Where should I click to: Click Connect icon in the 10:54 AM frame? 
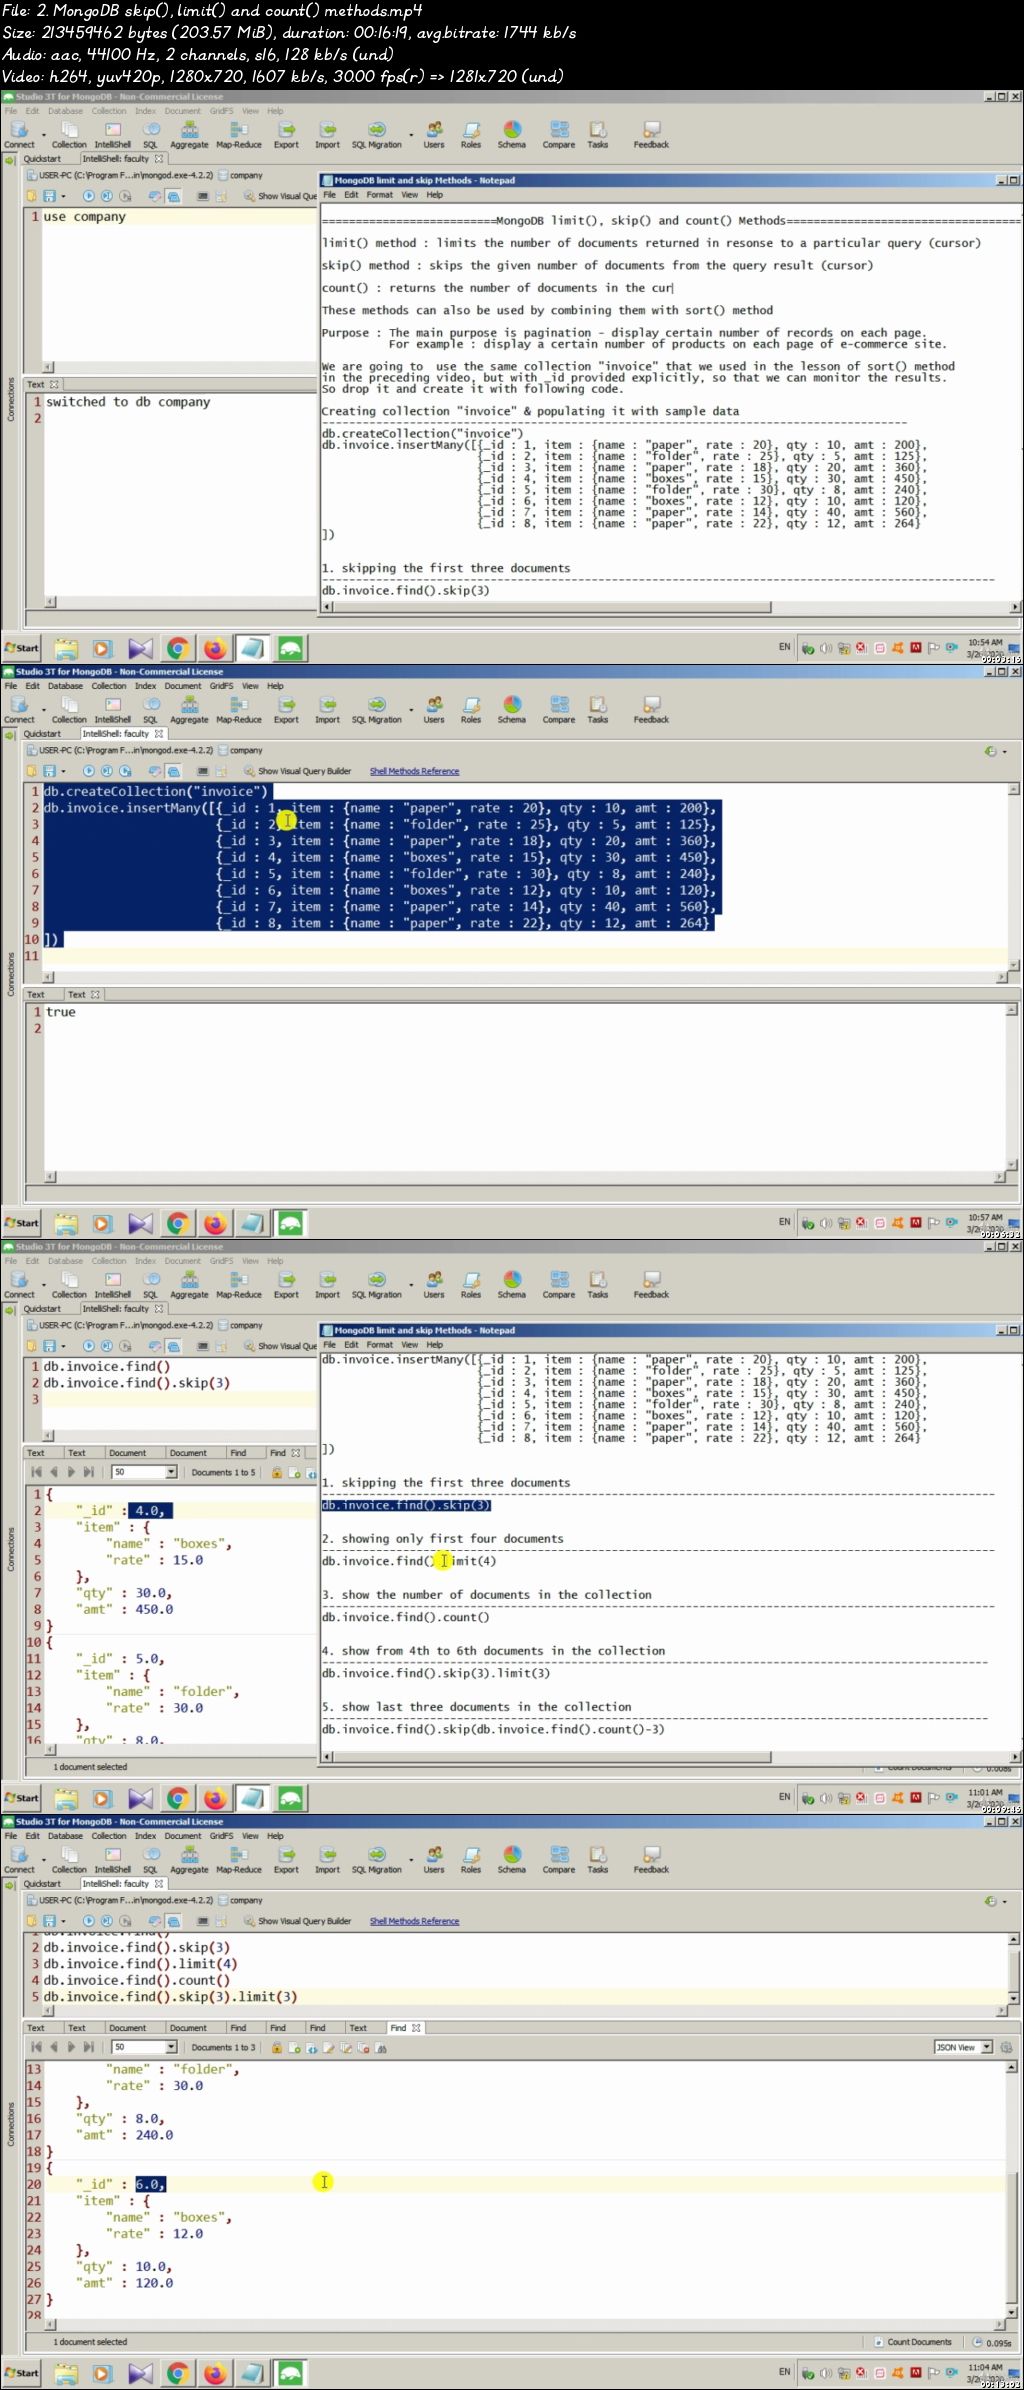[19, 134]
